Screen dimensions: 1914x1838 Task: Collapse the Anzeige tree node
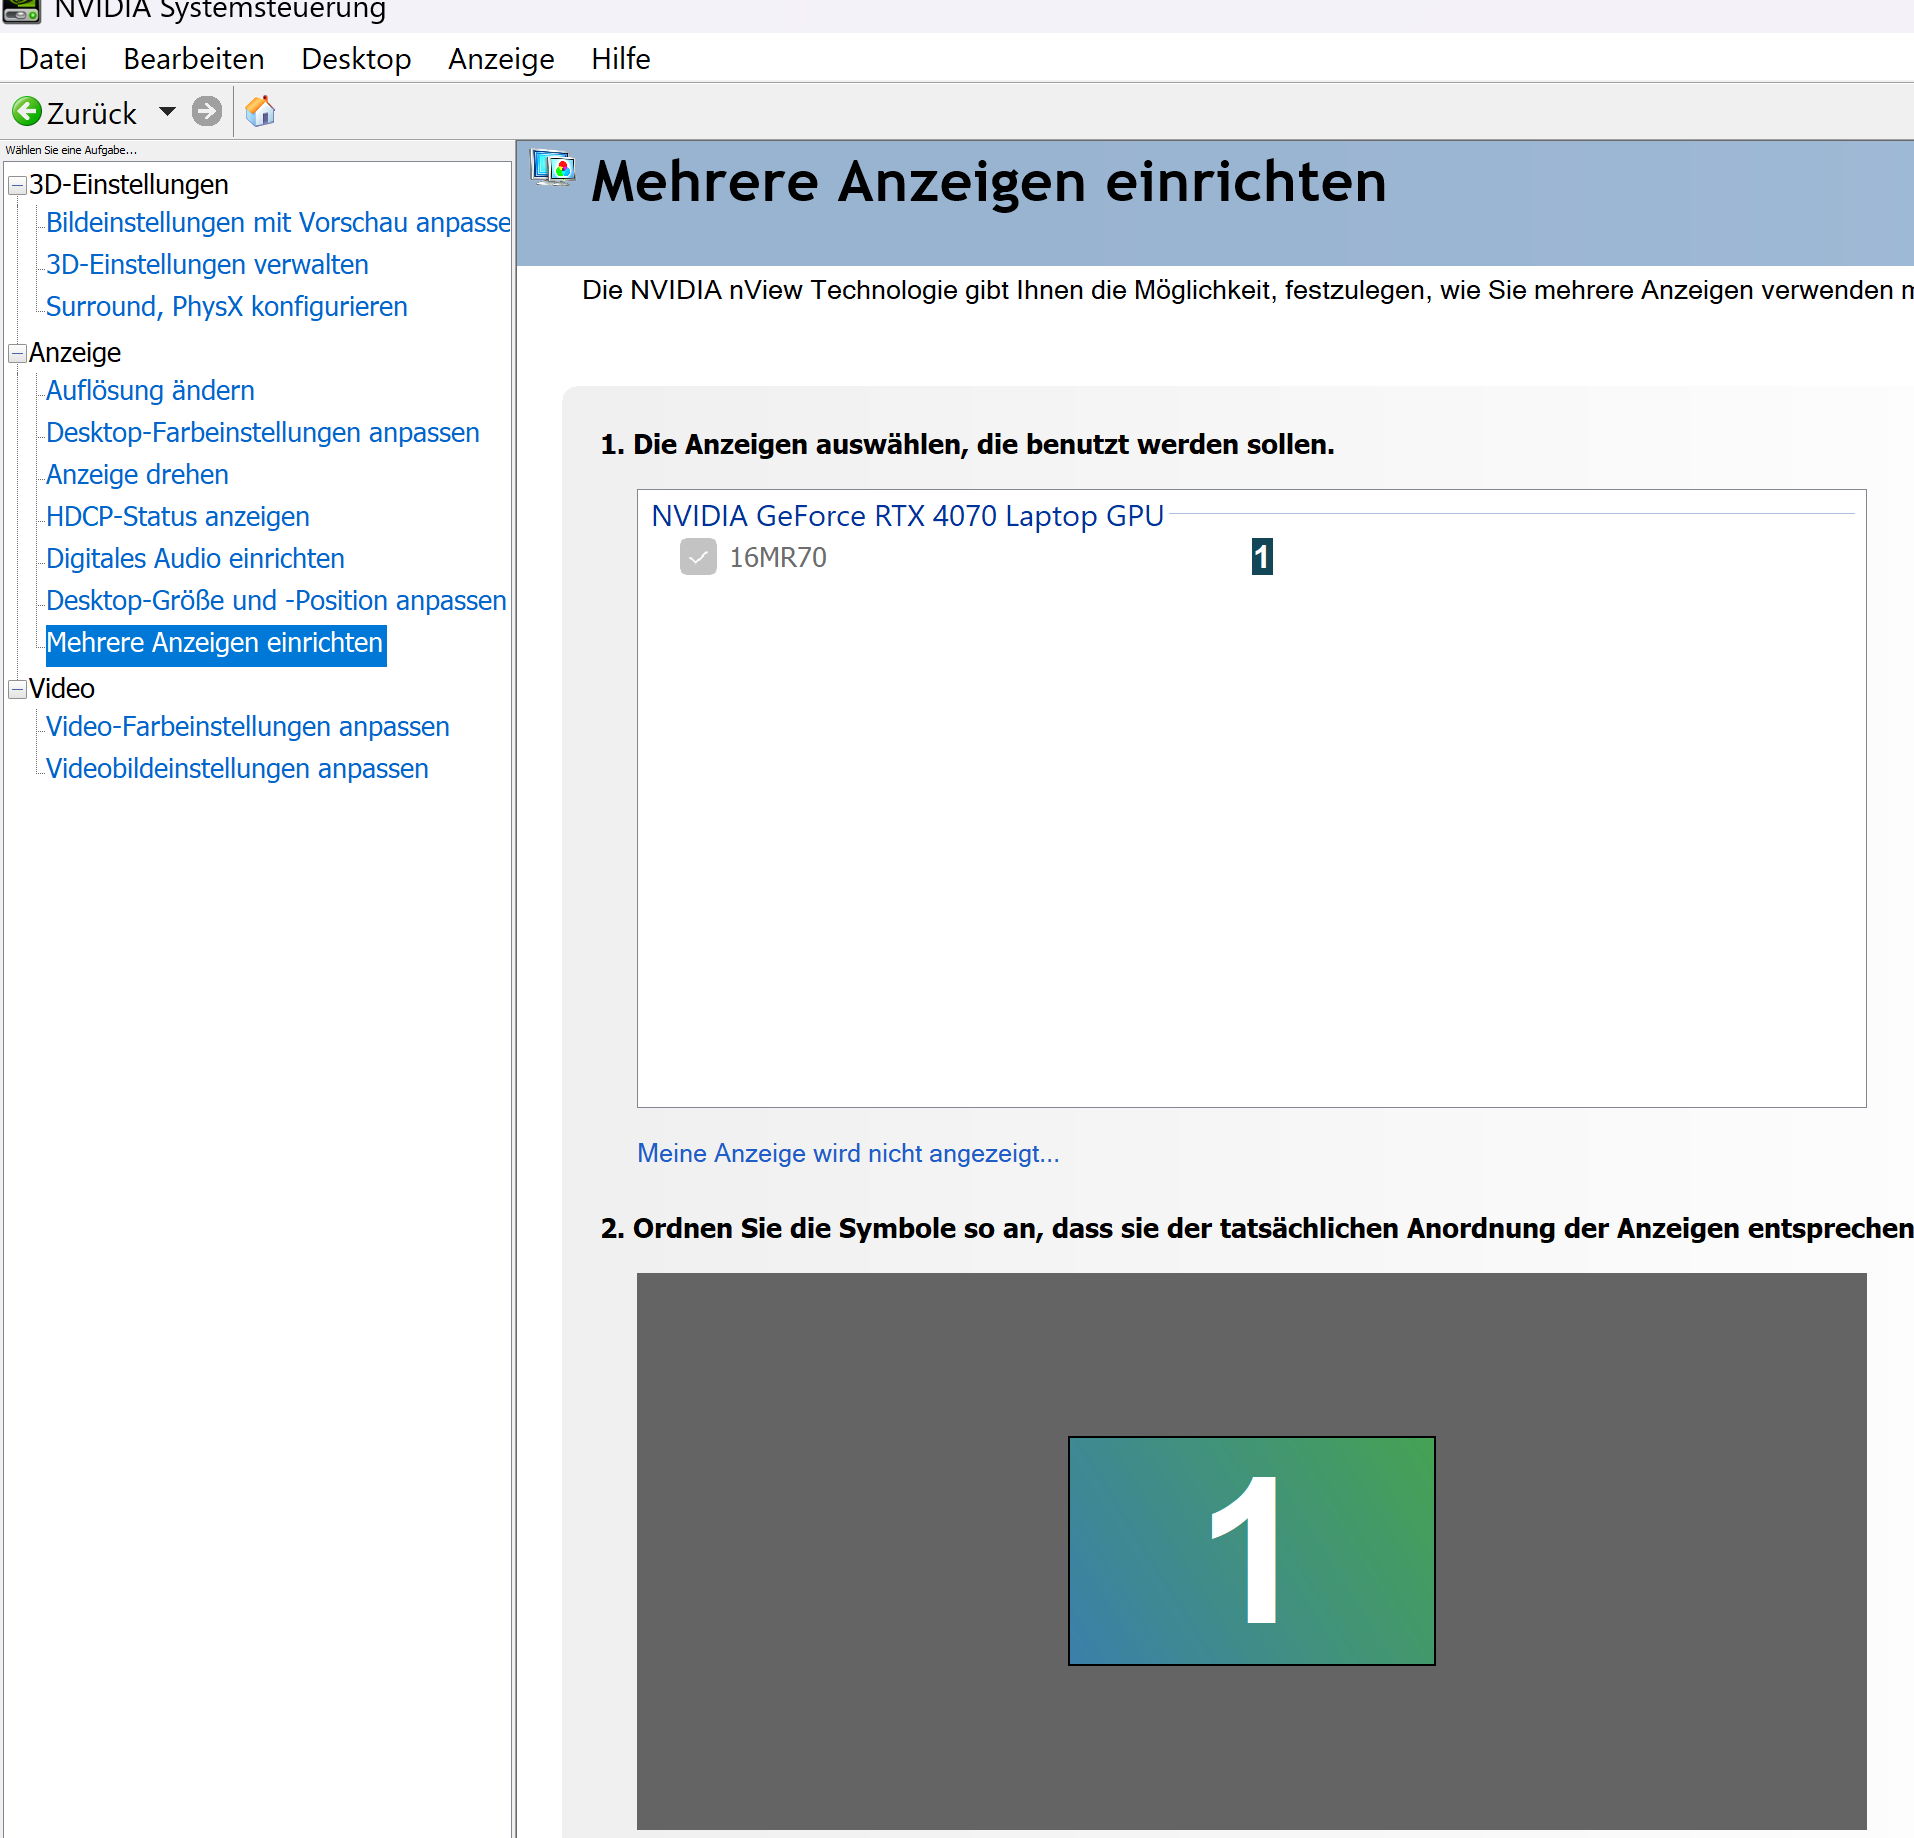pyautogui.click(x=17, y=354)
